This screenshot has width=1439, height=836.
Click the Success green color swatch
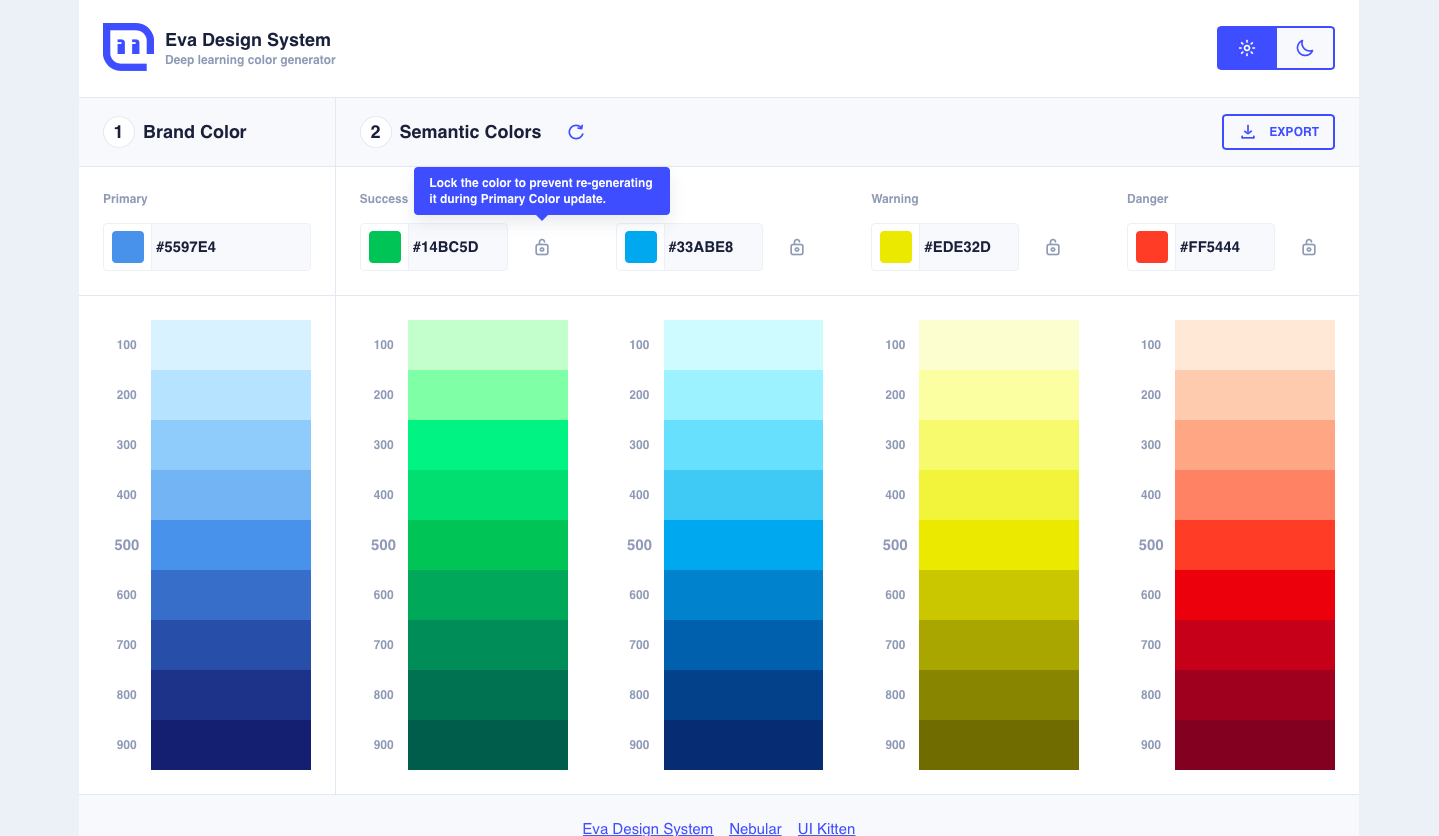(x=385, y=247)
